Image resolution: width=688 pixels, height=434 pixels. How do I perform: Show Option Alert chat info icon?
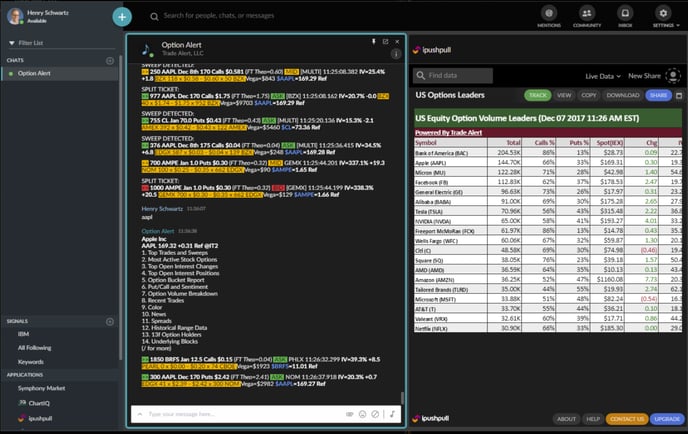tap(396, 54)
